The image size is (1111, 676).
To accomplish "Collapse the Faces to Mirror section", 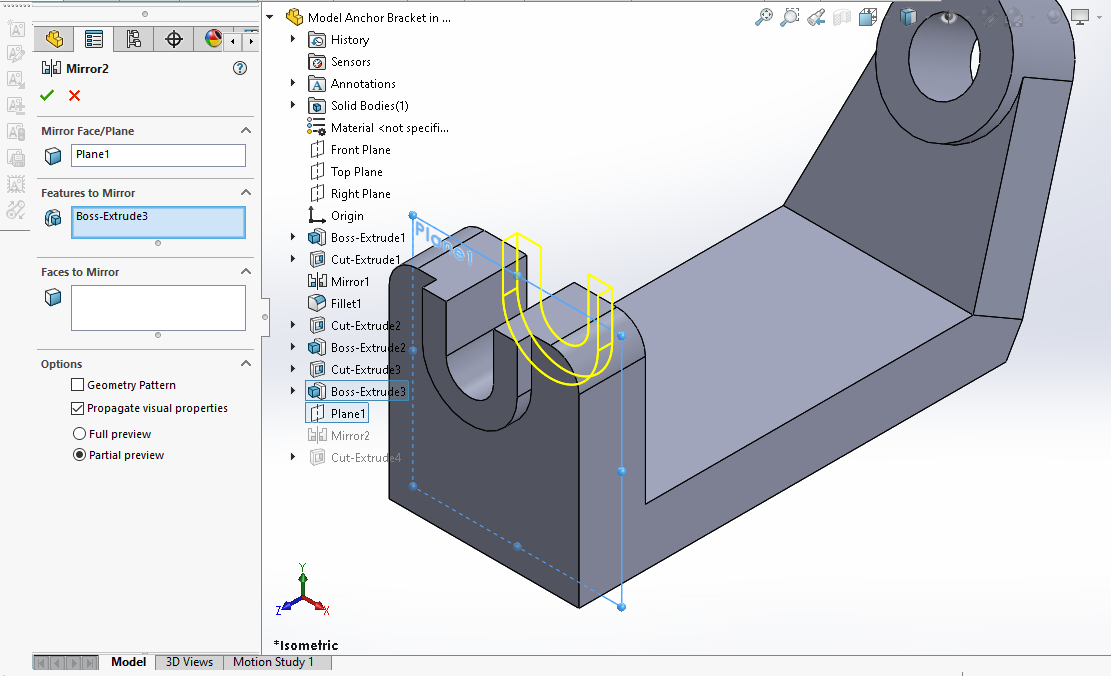I will tap(246, 272).
